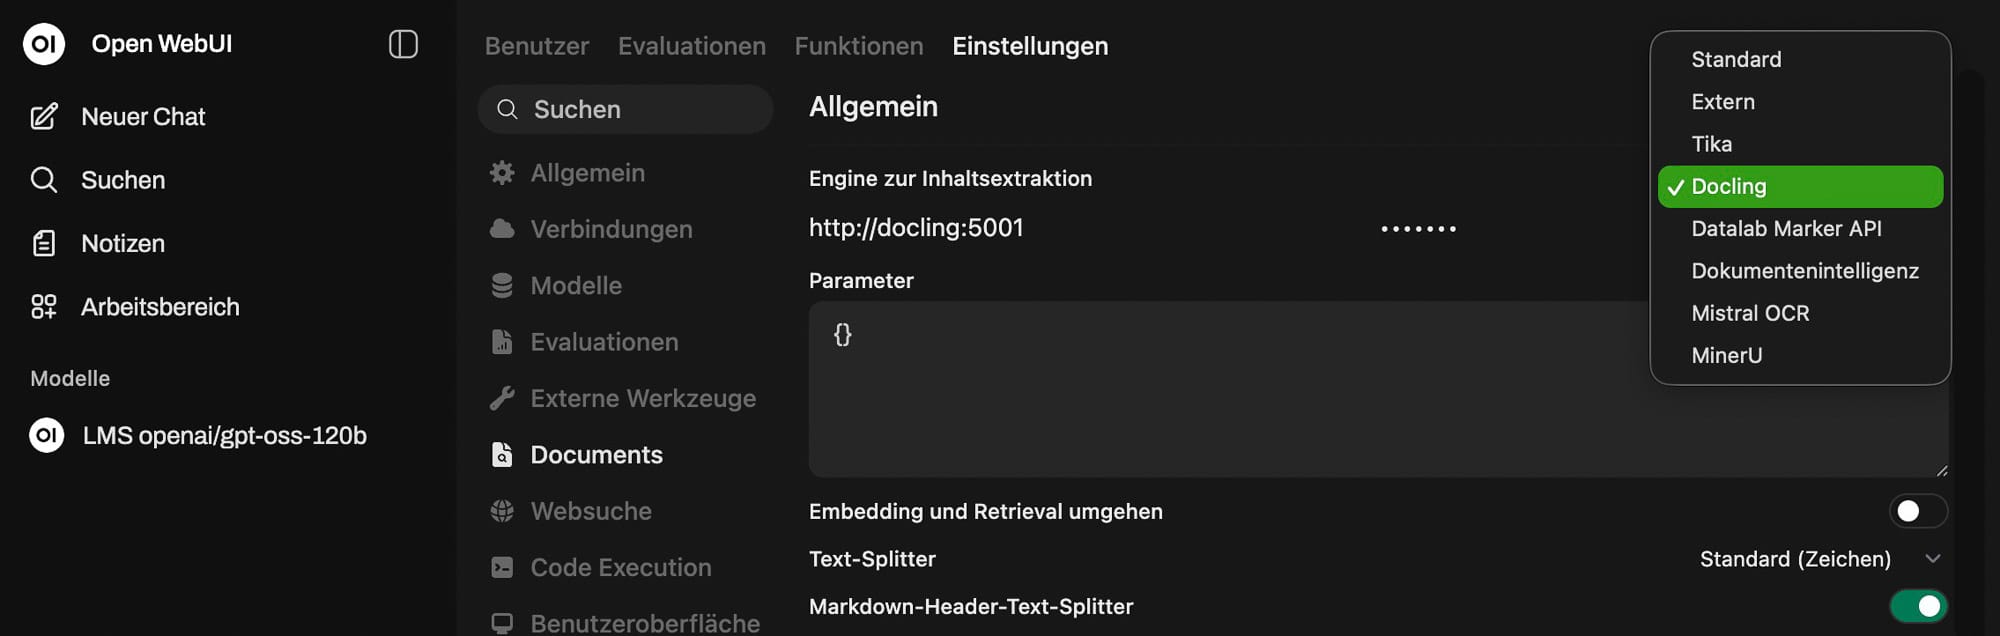The image size is (2000, 636).
Task: Open Arbeitsbereich via its grid icon
Action: 44,307
